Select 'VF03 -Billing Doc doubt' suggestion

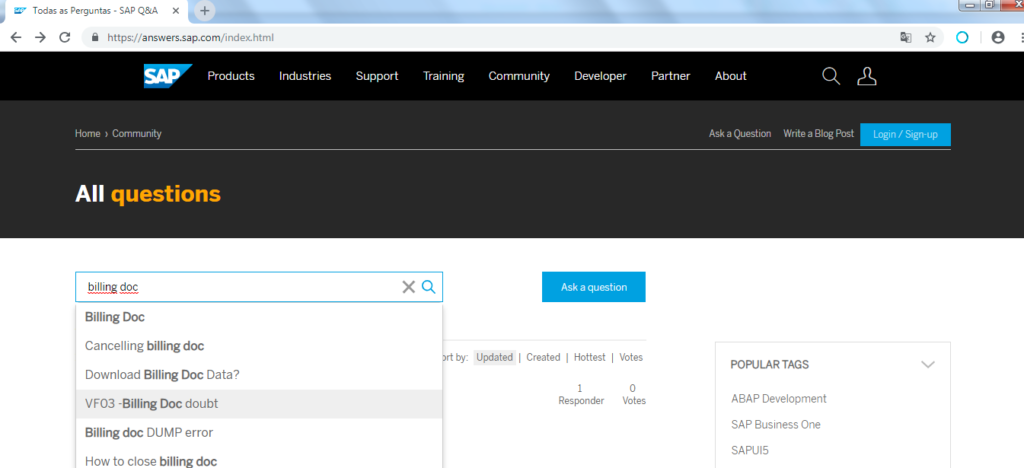pos(259,403)
